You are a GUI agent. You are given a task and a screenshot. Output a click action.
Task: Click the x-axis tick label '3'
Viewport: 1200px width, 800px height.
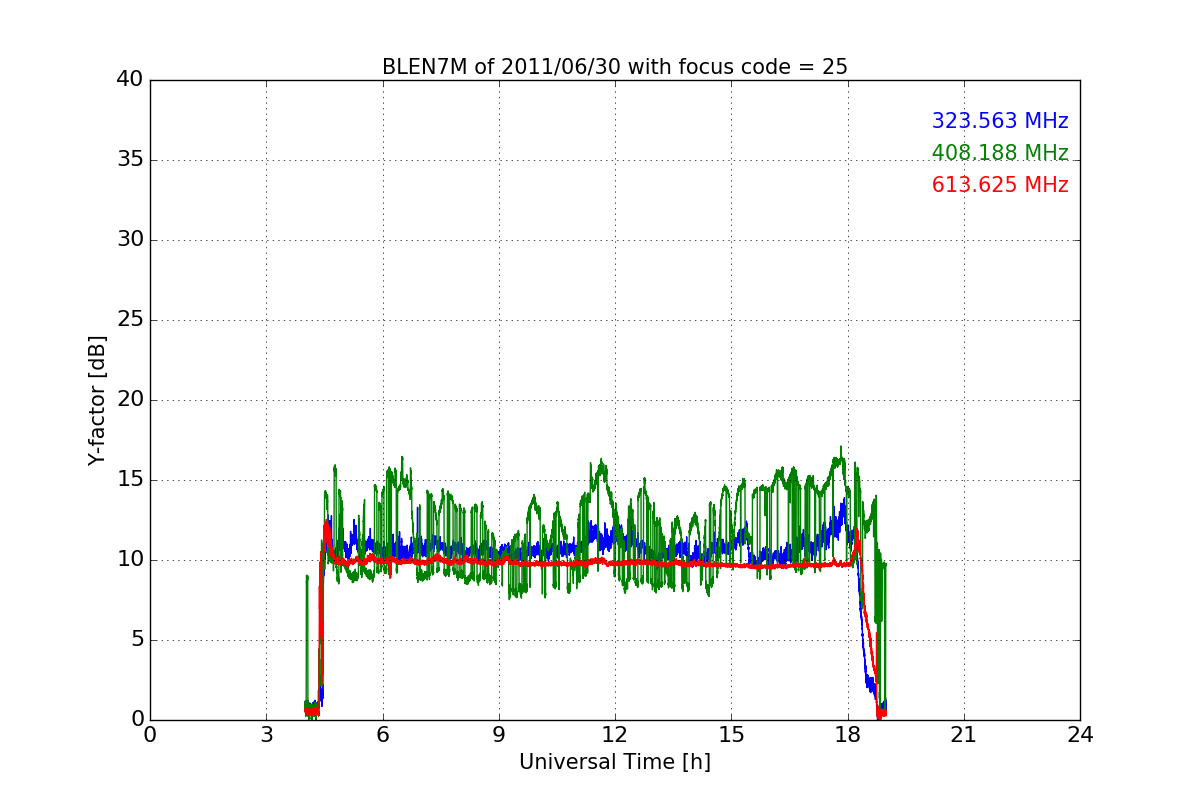click(266, 735)
